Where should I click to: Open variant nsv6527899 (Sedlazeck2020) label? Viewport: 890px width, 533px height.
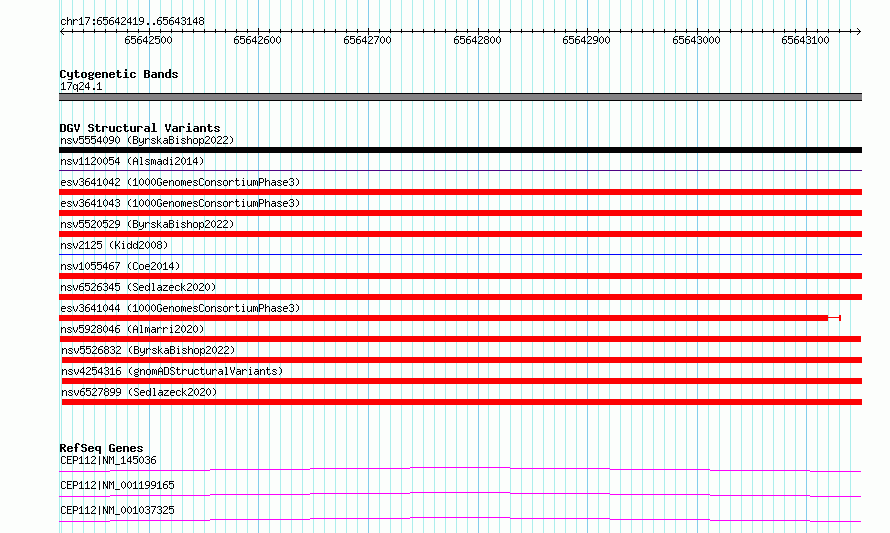point(139,392)
